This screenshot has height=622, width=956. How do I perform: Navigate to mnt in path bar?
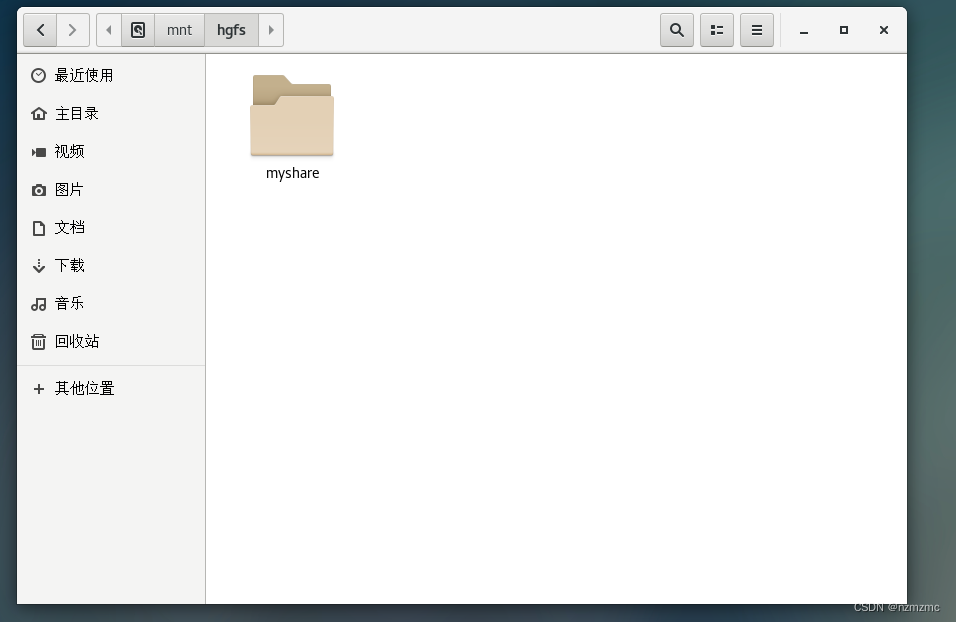[x=179, y=30]
